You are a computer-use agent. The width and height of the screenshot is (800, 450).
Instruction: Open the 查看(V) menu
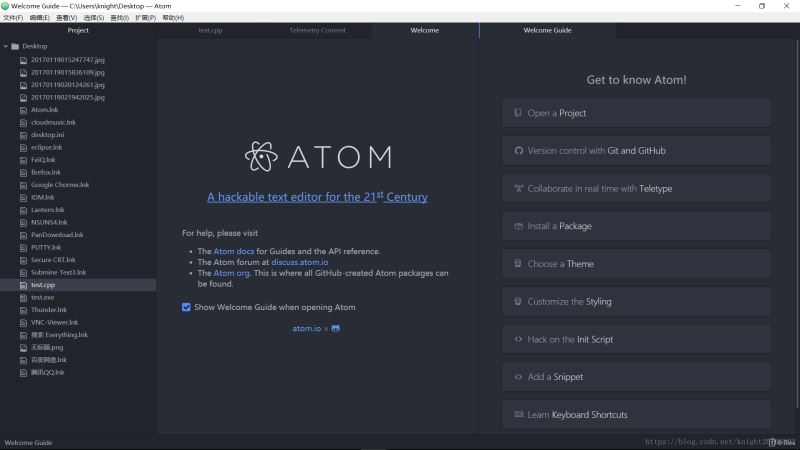click(67, 18)
